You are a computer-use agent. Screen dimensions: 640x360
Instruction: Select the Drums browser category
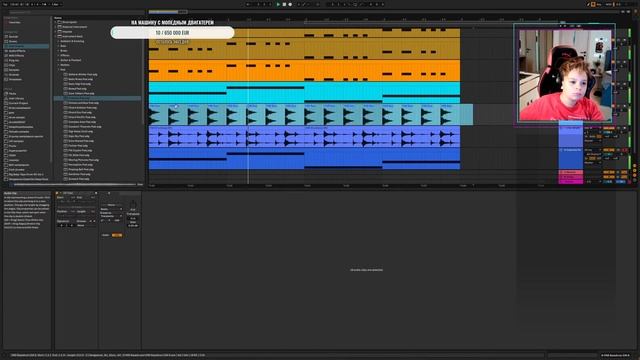(x=13, y=41)
